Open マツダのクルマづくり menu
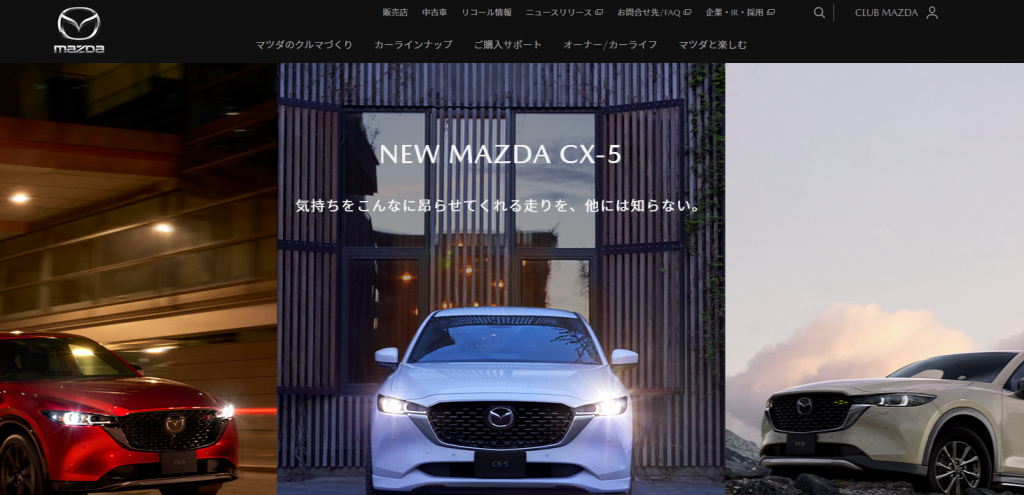The image size is (1024, 495). (304, 44)
